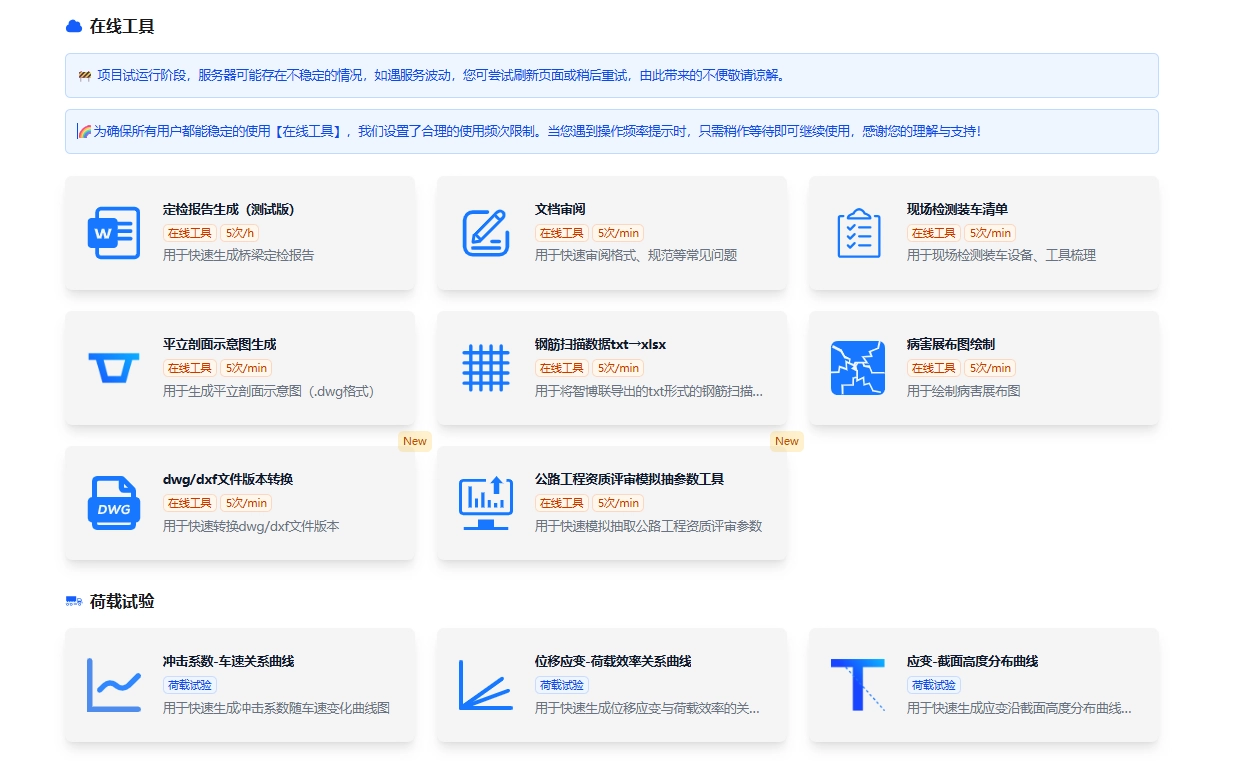The width and height of the screenshot is (1237, 761).
Task: Click the New badge on 公路工程资质评审 card
Action: pyautogui.click(x=787, y=441)
